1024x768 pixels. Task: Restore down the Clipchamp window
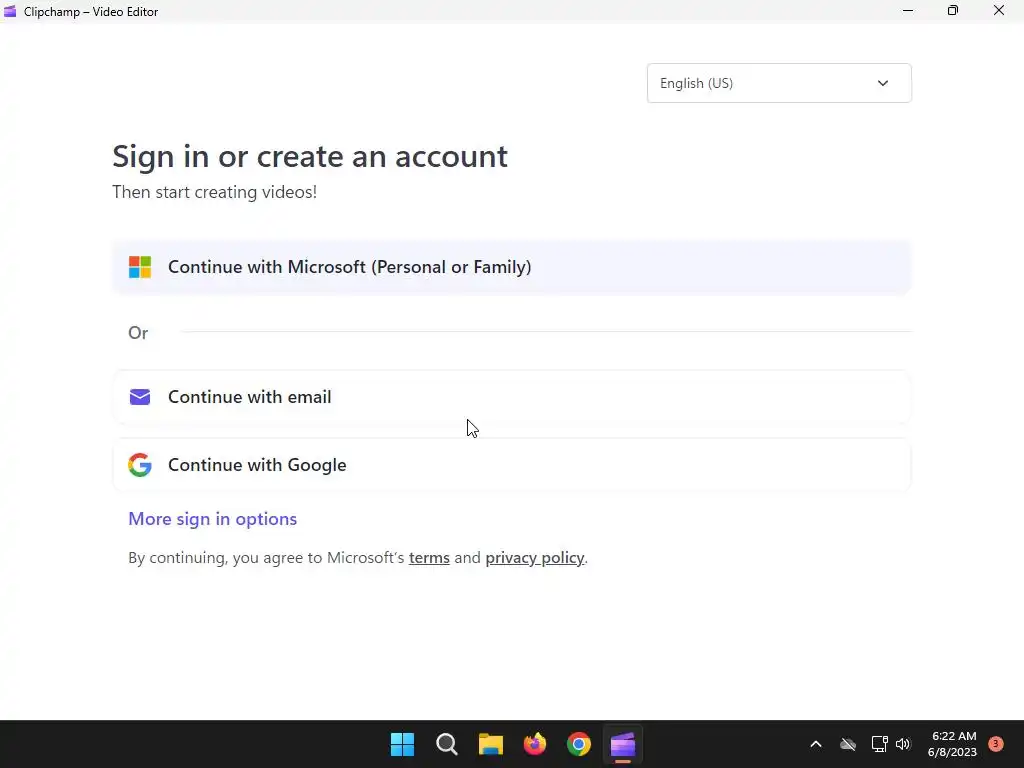pos(953,11)
